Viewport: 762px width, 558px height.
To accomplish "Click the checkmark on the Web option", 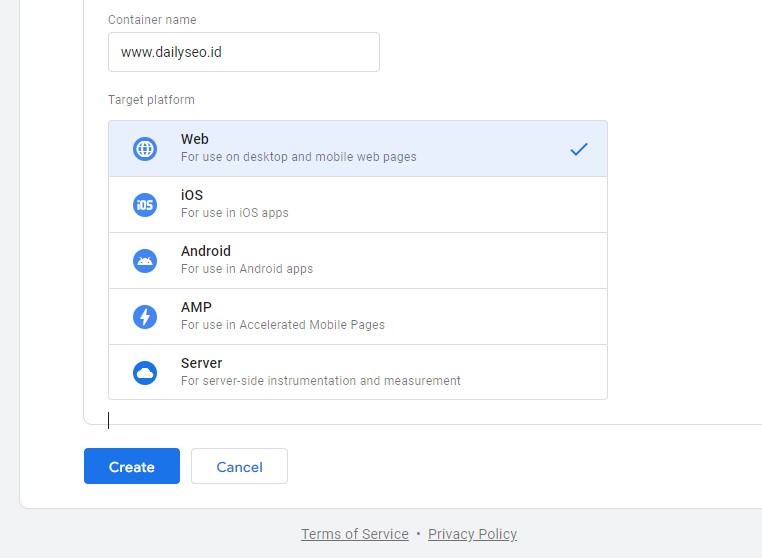I will (x=579, y=149).
